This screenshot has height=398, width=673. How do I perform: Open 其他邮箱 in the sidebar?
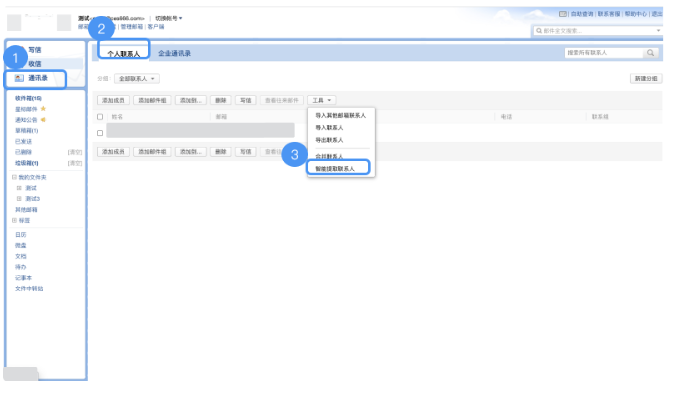click(26, 210)
